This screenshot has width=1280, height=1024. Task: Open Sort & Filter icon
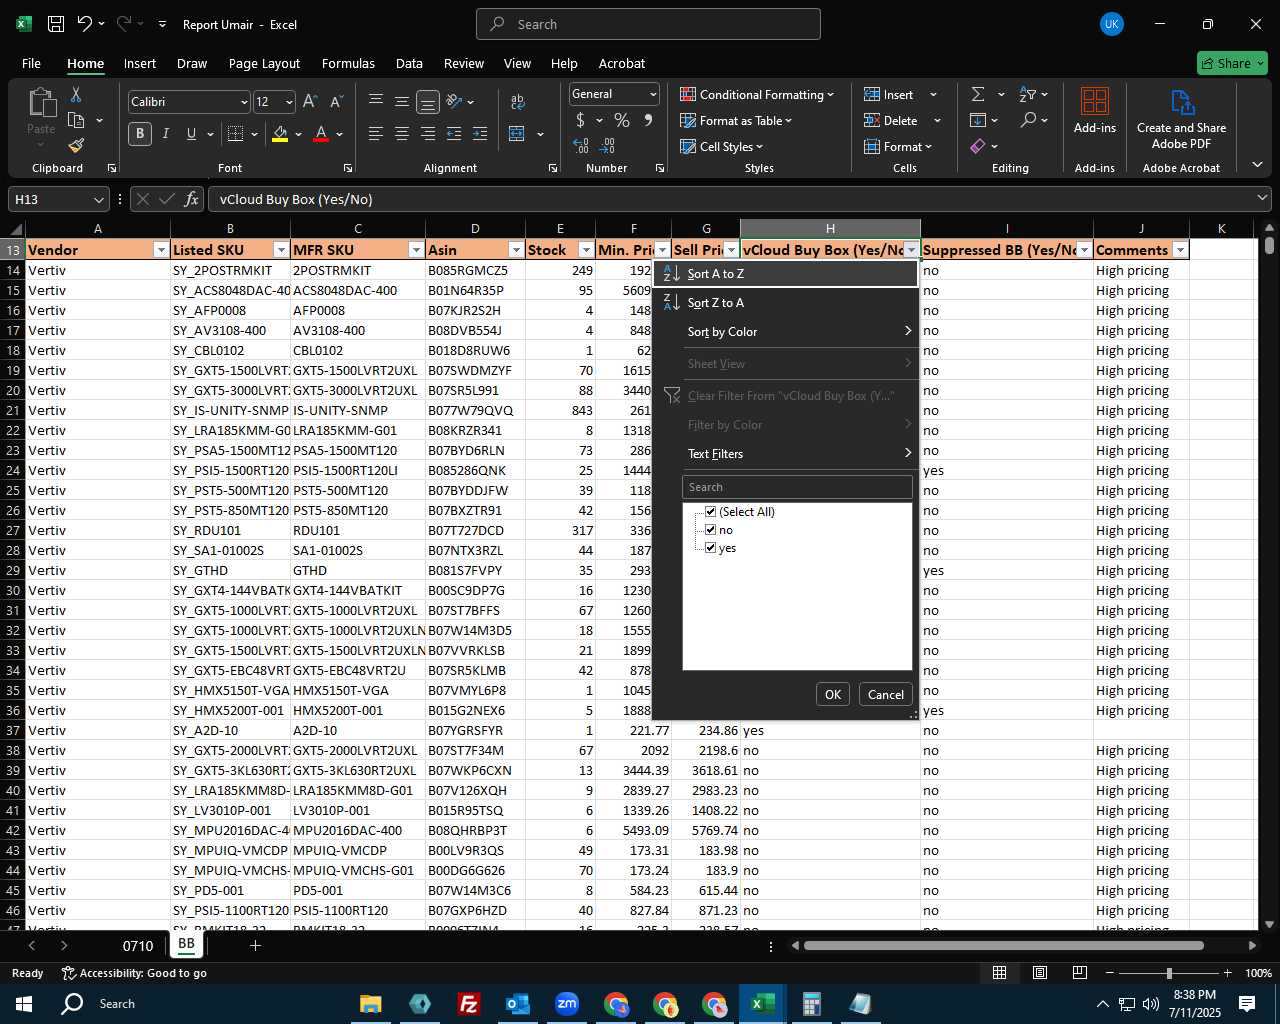point(1028,94)
